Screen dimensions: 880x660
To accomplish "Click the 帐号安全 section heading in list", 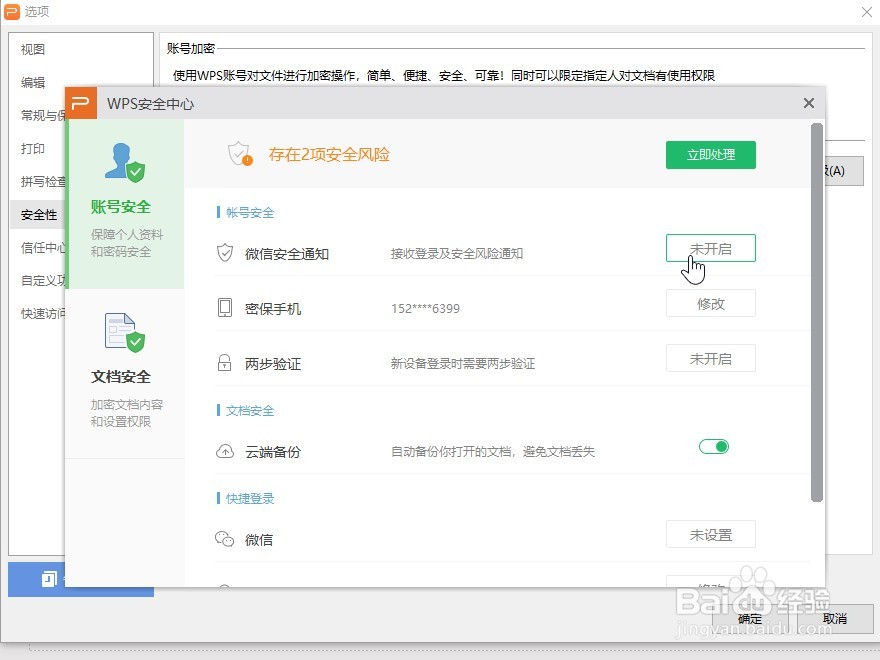I will coord(250,213).
